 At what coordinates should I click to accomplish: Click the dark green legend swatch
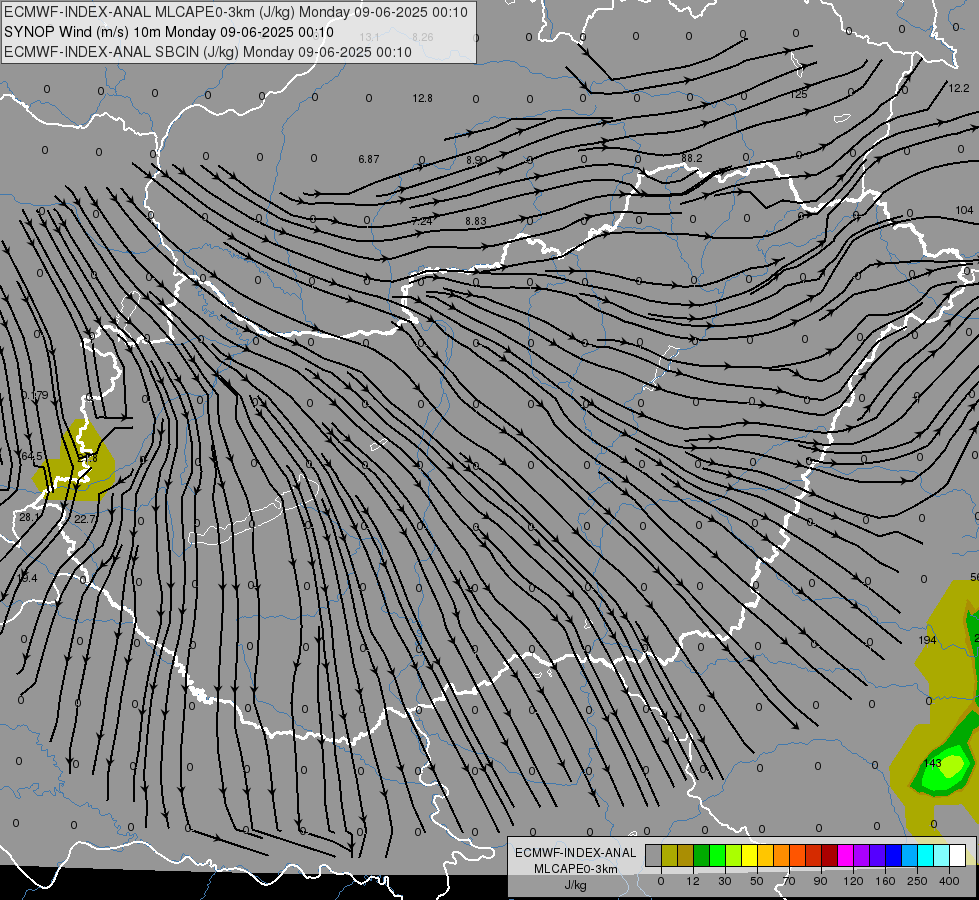tap(702, 855)
